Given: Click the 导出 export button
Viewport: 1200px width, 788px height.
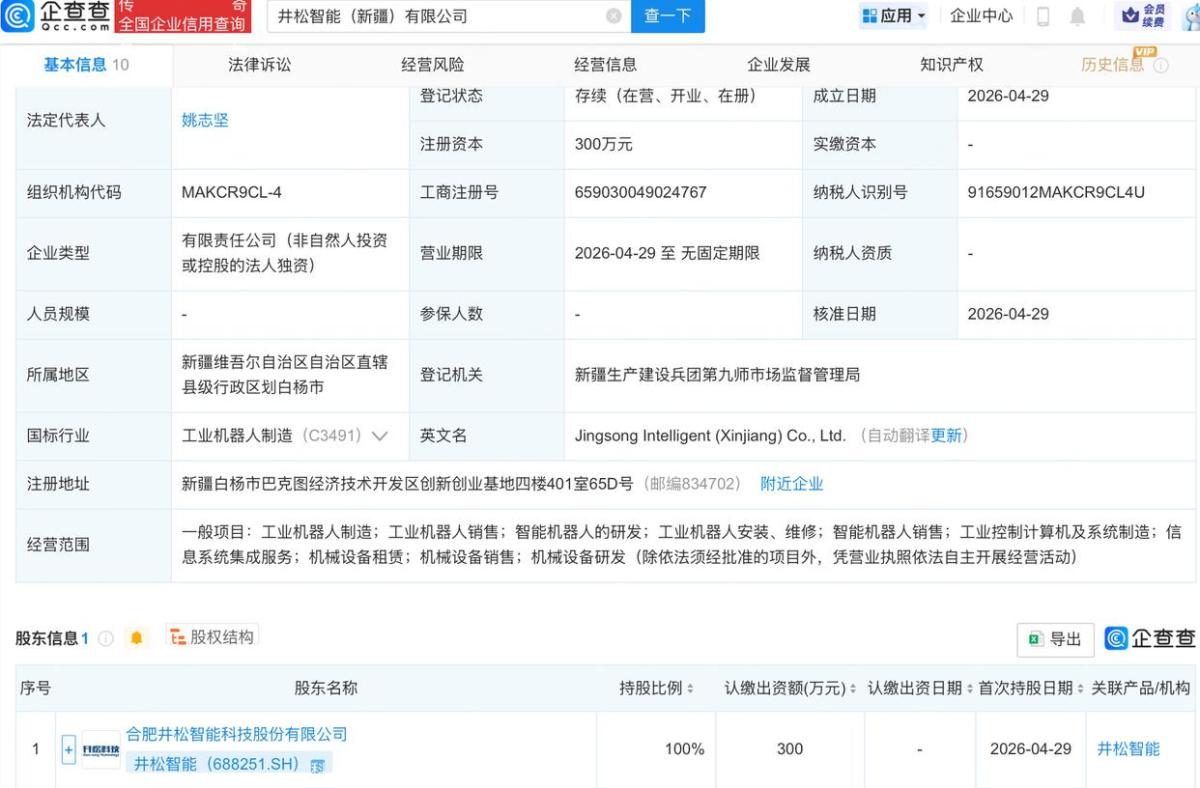Looking at the screenshot, I should click(x=1056, y=639).
